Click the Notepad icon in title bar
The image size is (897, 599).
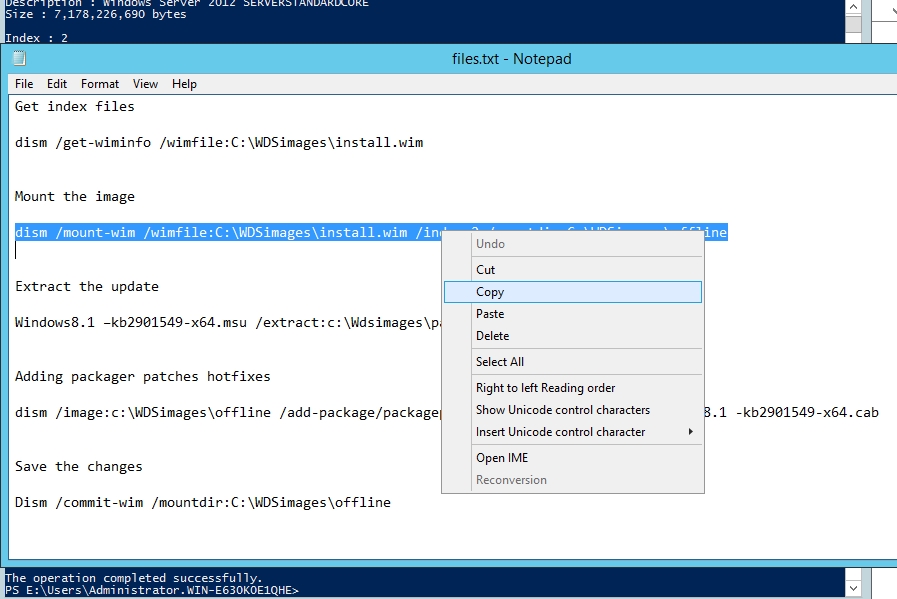tap(19, 58)
